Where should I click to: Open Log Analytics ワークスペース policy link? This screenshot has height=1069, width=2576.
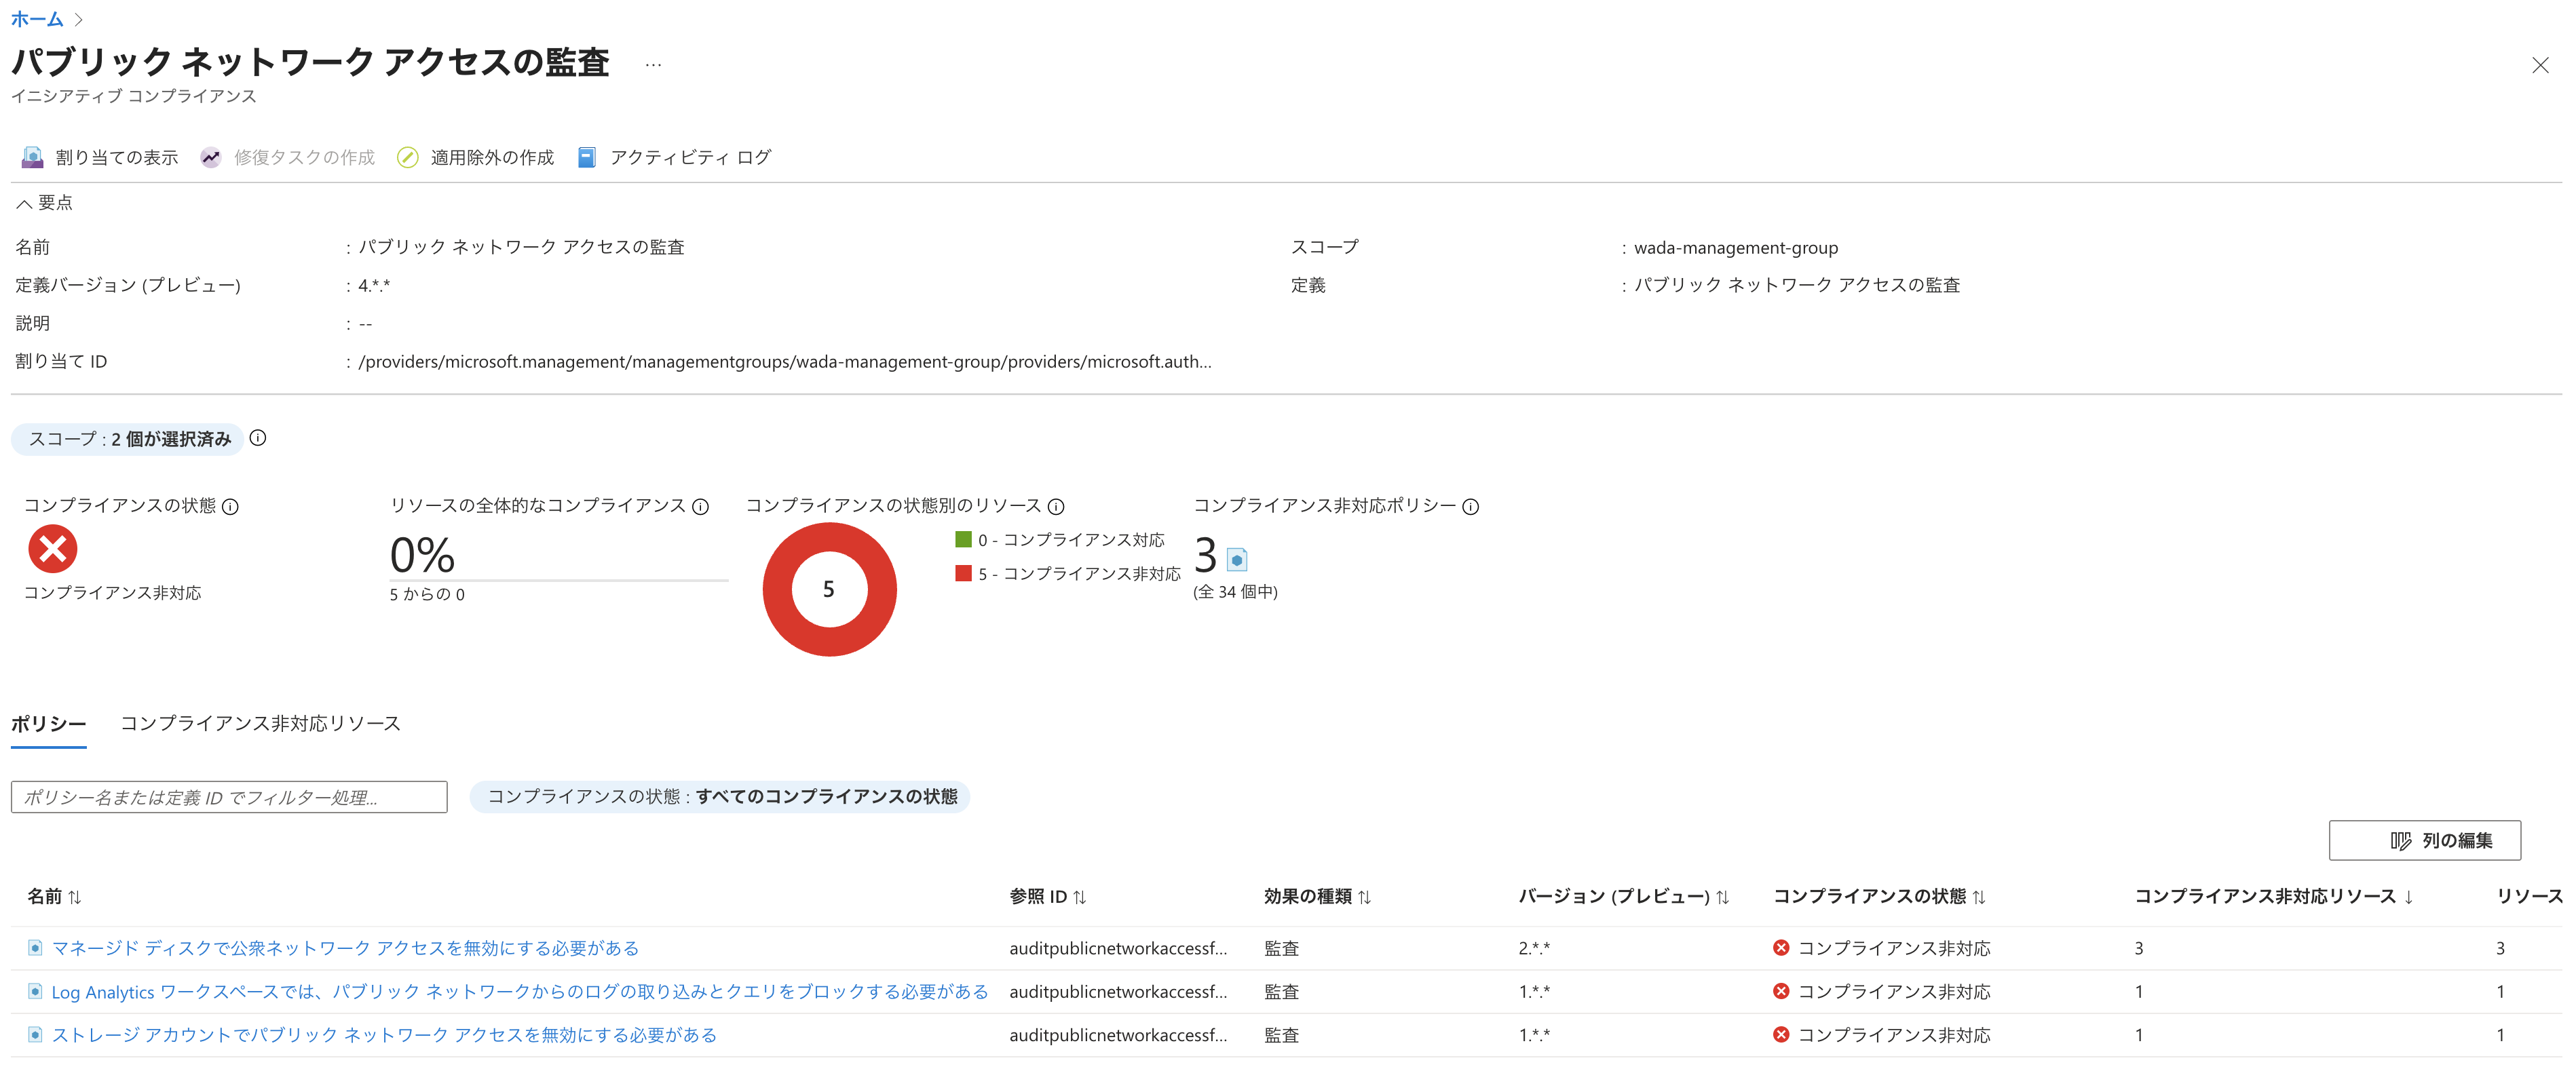519,991
